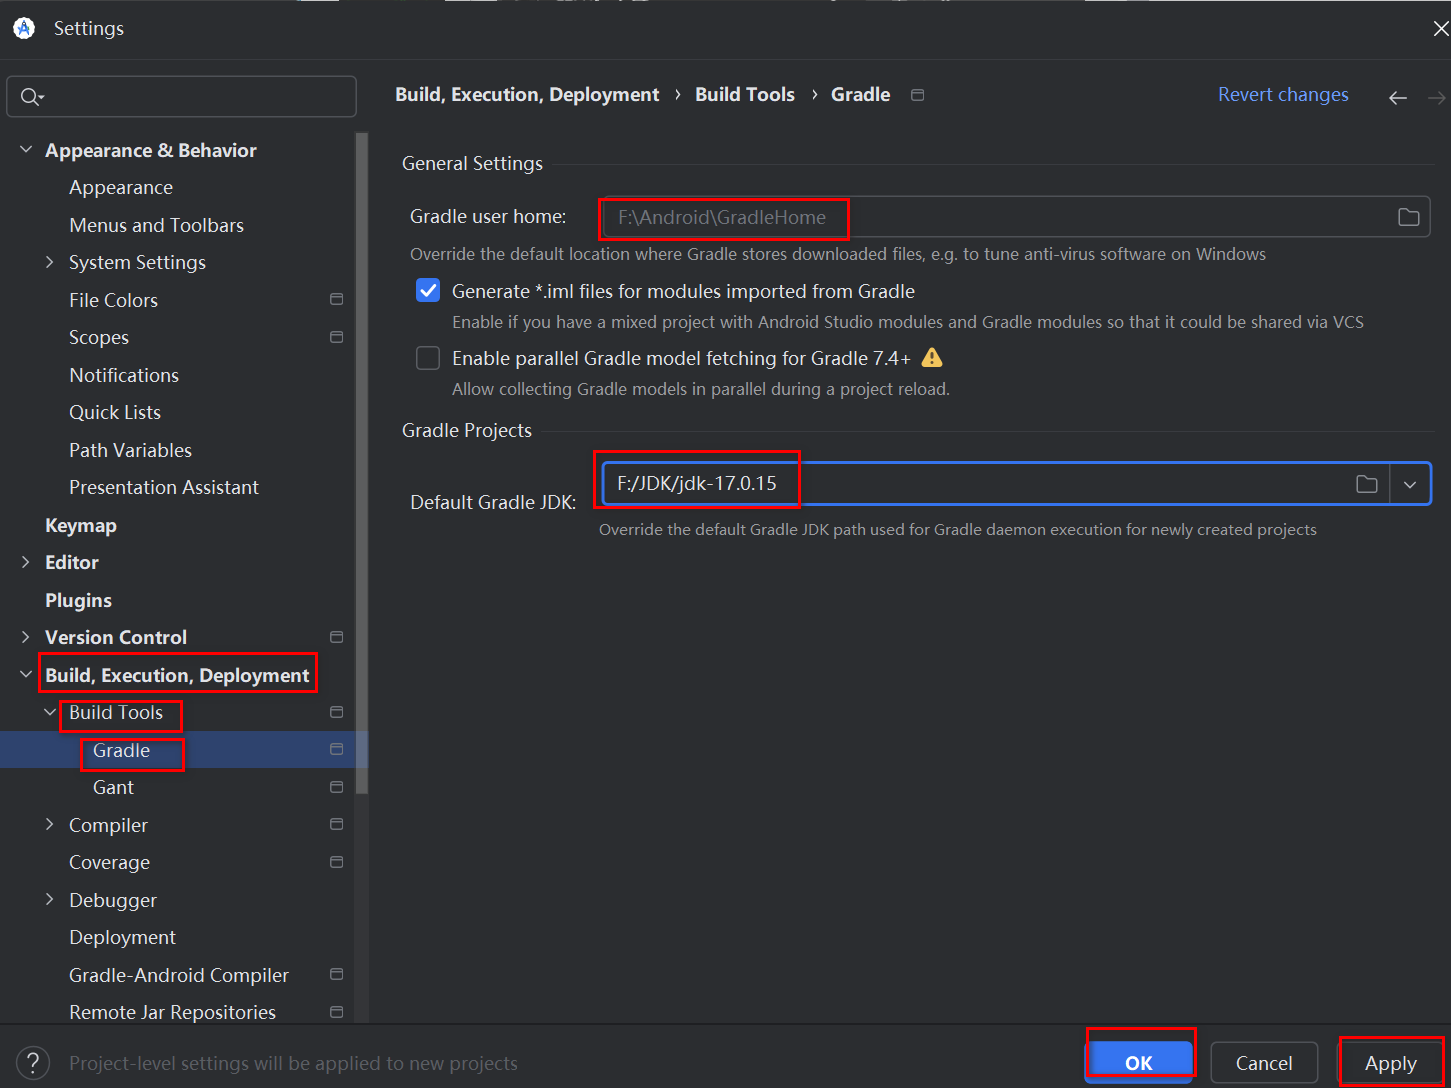Click OK to confirm settings
Image resolution: width=1451 pixels, height=1088 pixels.
tap(1139, 1063)
